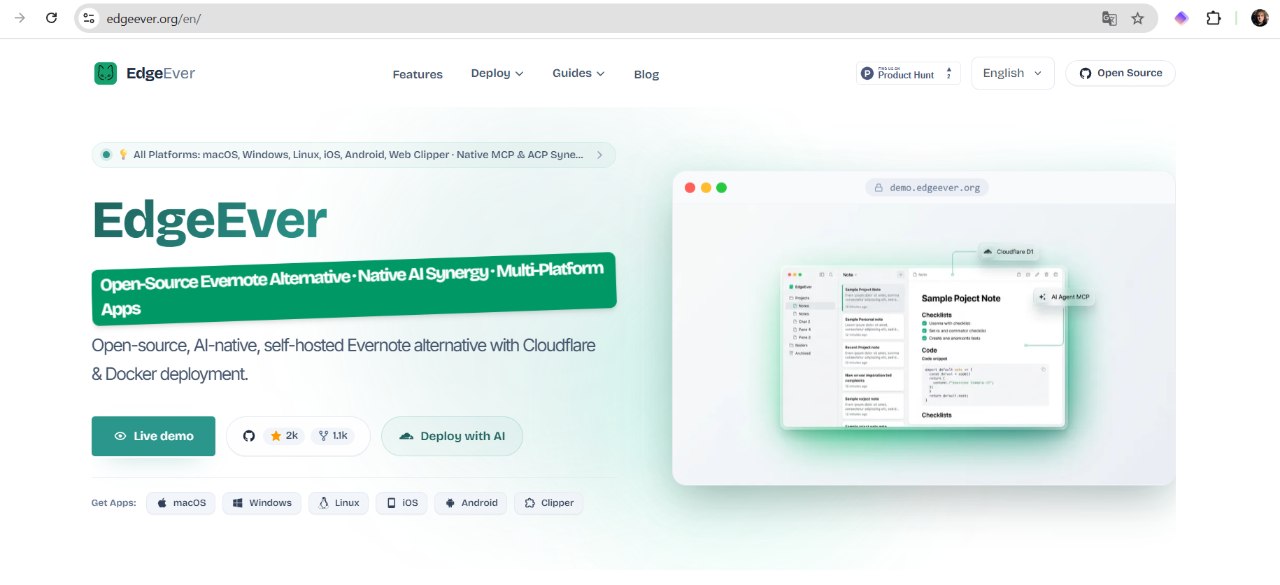Bookmark this page with the star icon
The image size is (1280, 585).
(1137, 18)
